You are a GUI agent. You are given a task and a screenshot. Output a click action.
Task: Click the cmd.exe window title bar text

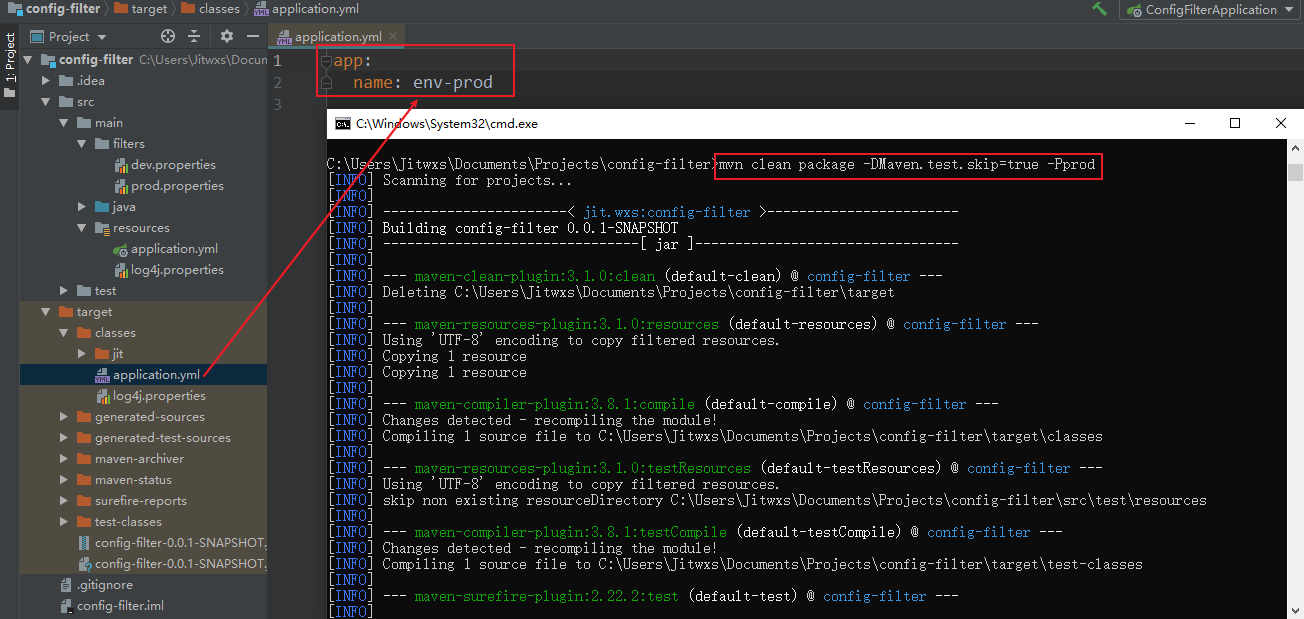point(446,124)
